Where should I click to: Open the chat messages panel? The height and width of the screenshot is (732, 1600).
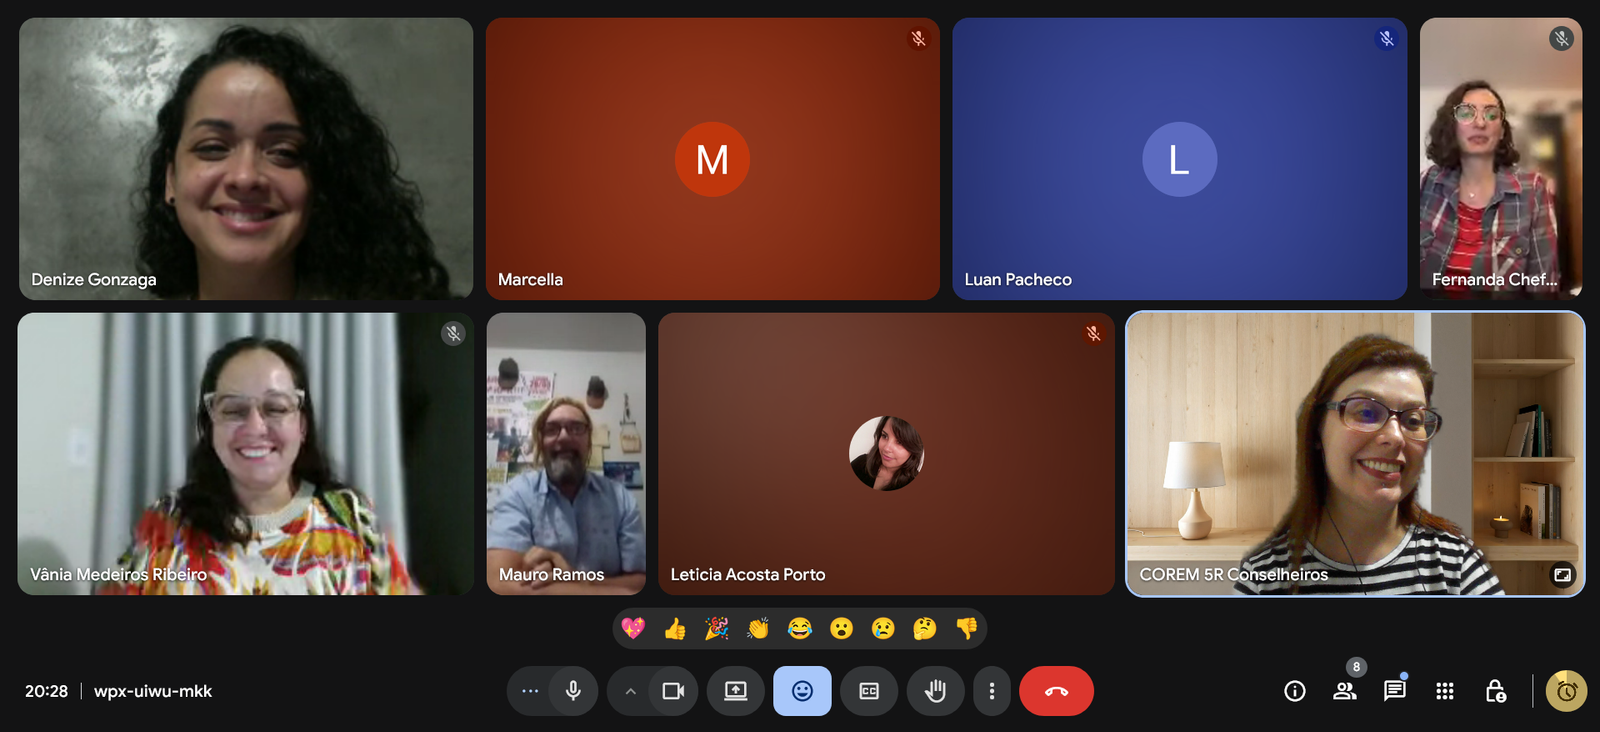(x=1394, y=691)
